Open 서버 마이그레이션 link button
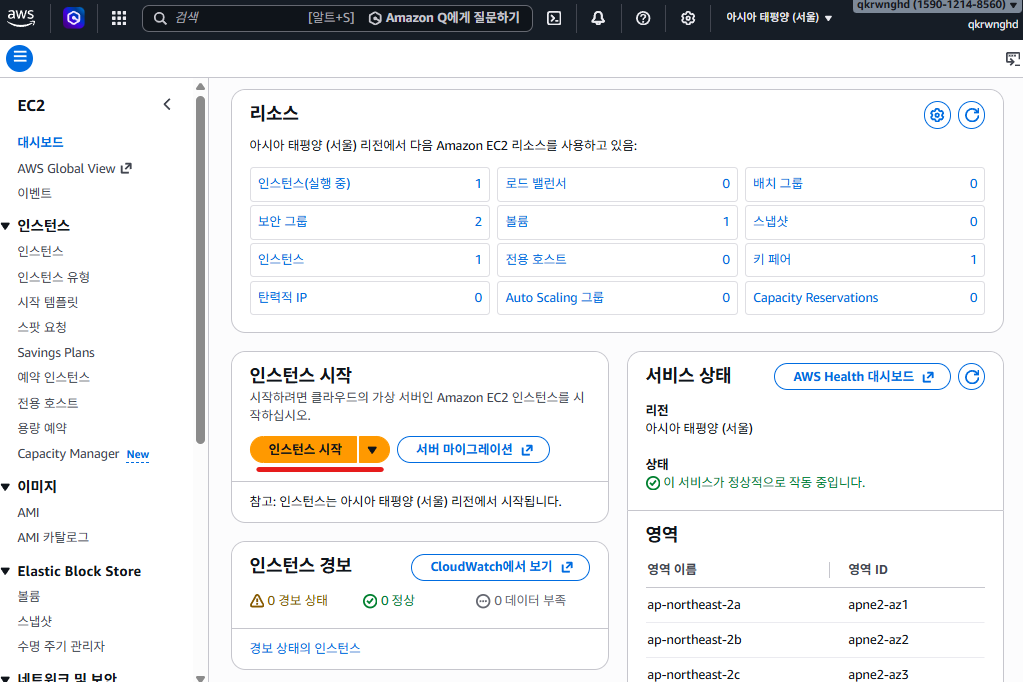The image size is (1023, 682). (x=473, y=450)
